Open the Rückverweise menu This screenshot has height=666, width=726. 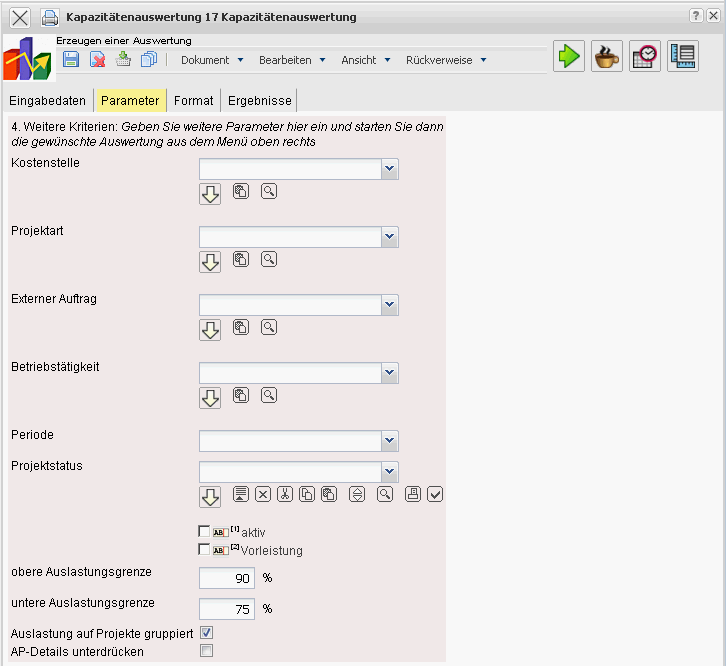(x=446, y=60)
